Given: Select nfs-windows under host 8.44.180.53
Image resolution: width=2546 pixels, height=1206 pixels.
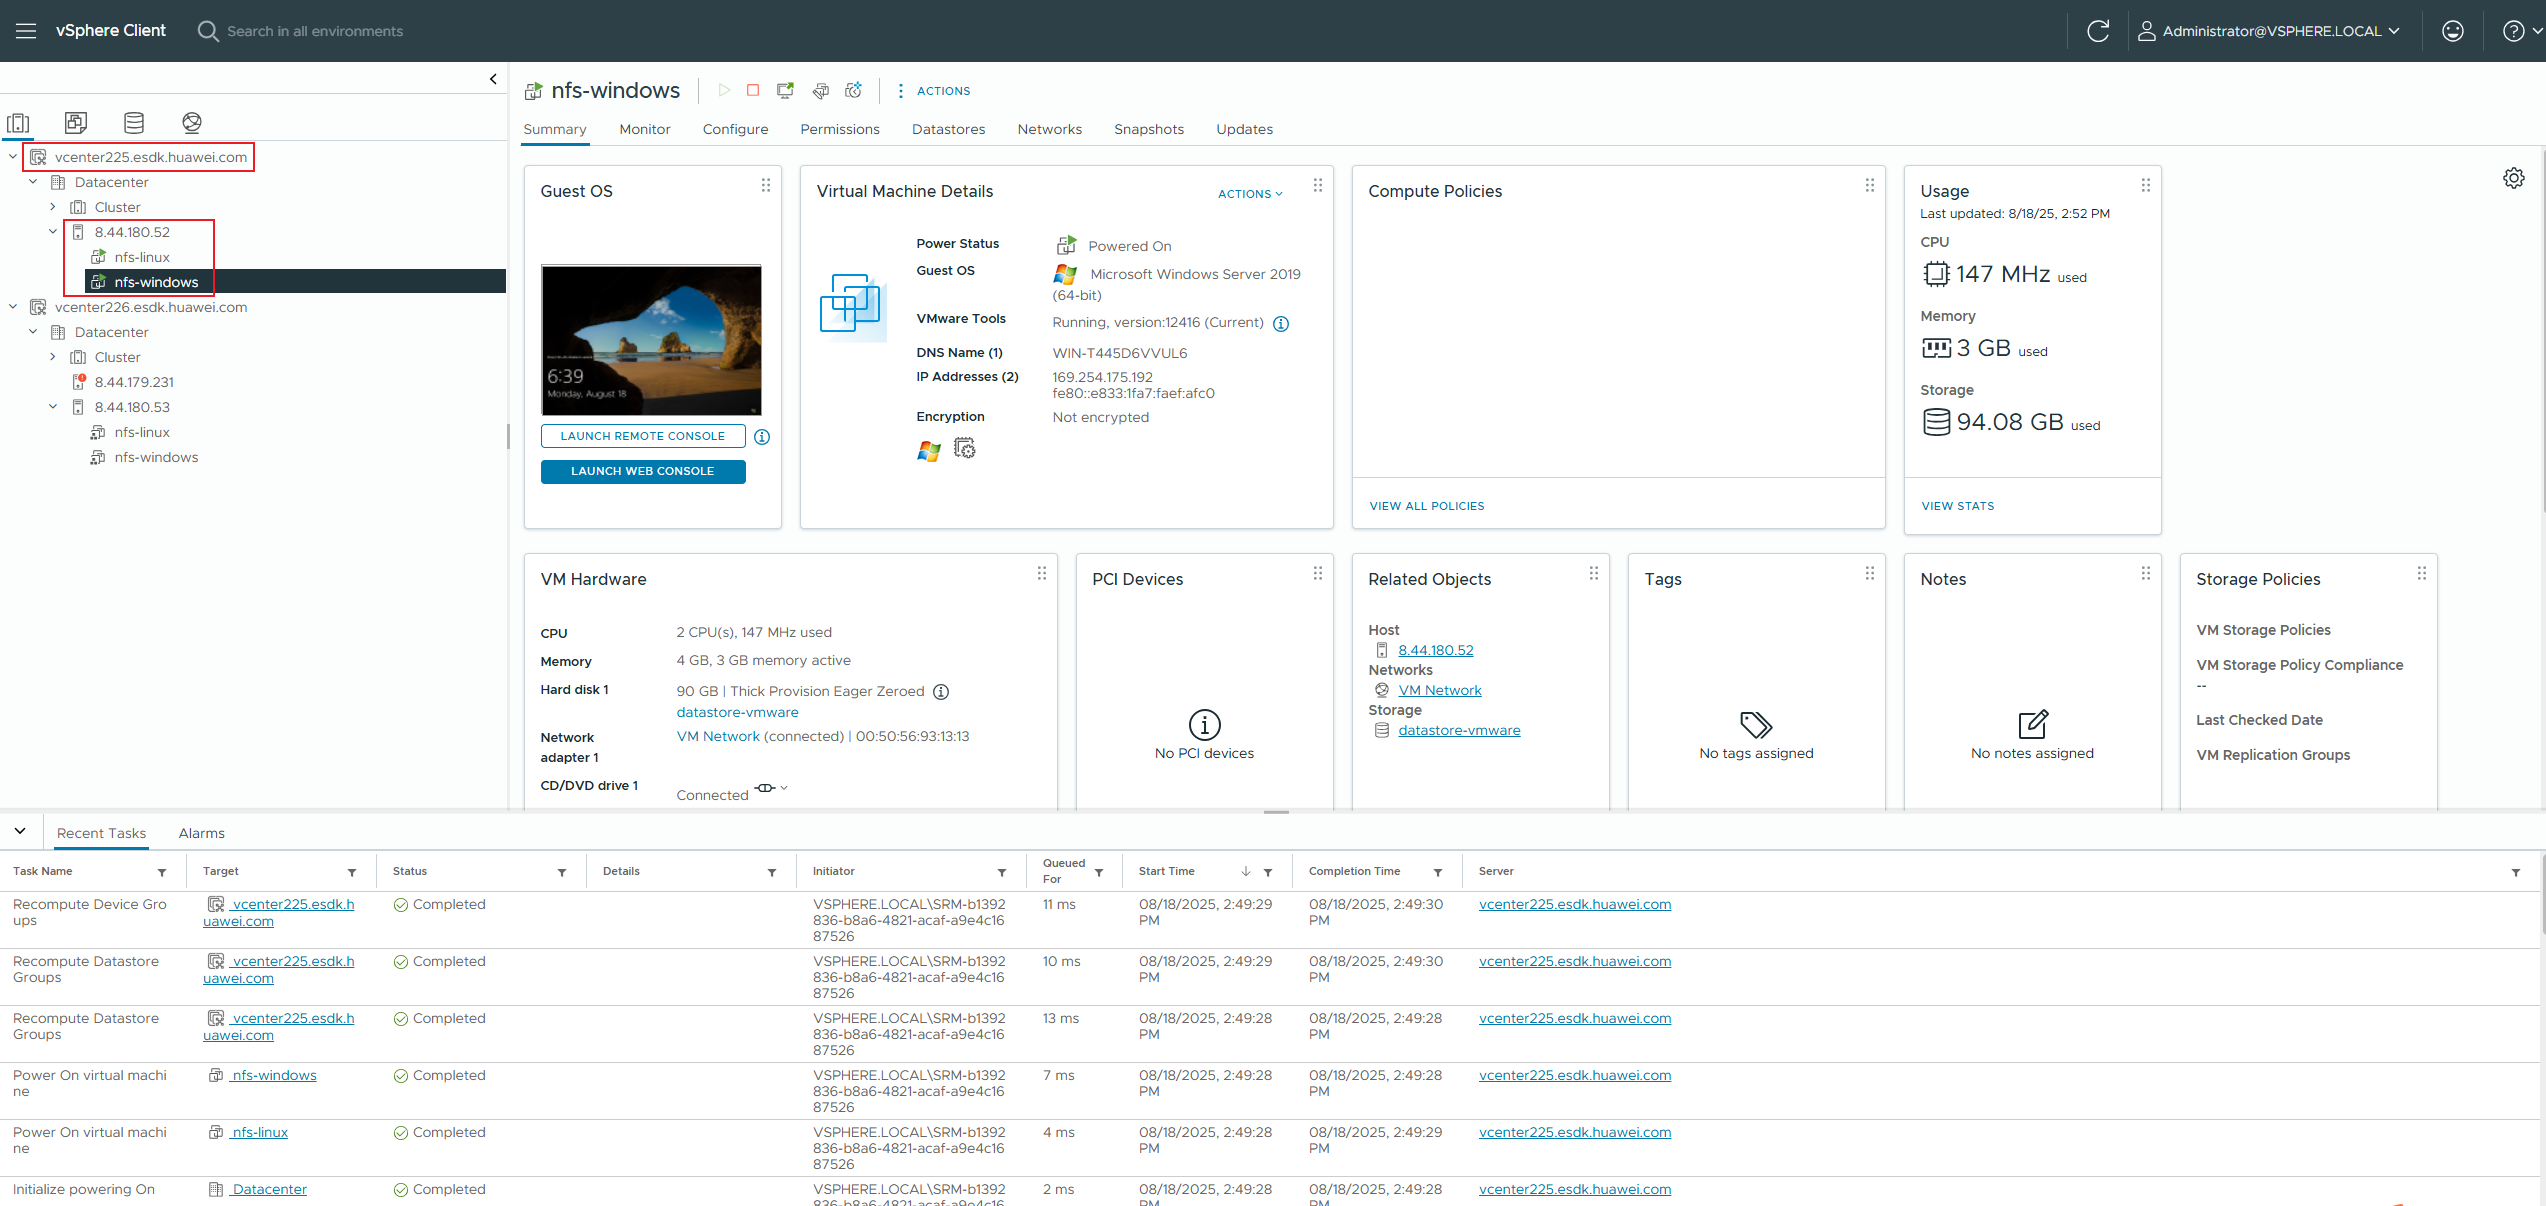Looking at the screenshot, I should pyautogui.click(x=156, y=457).
